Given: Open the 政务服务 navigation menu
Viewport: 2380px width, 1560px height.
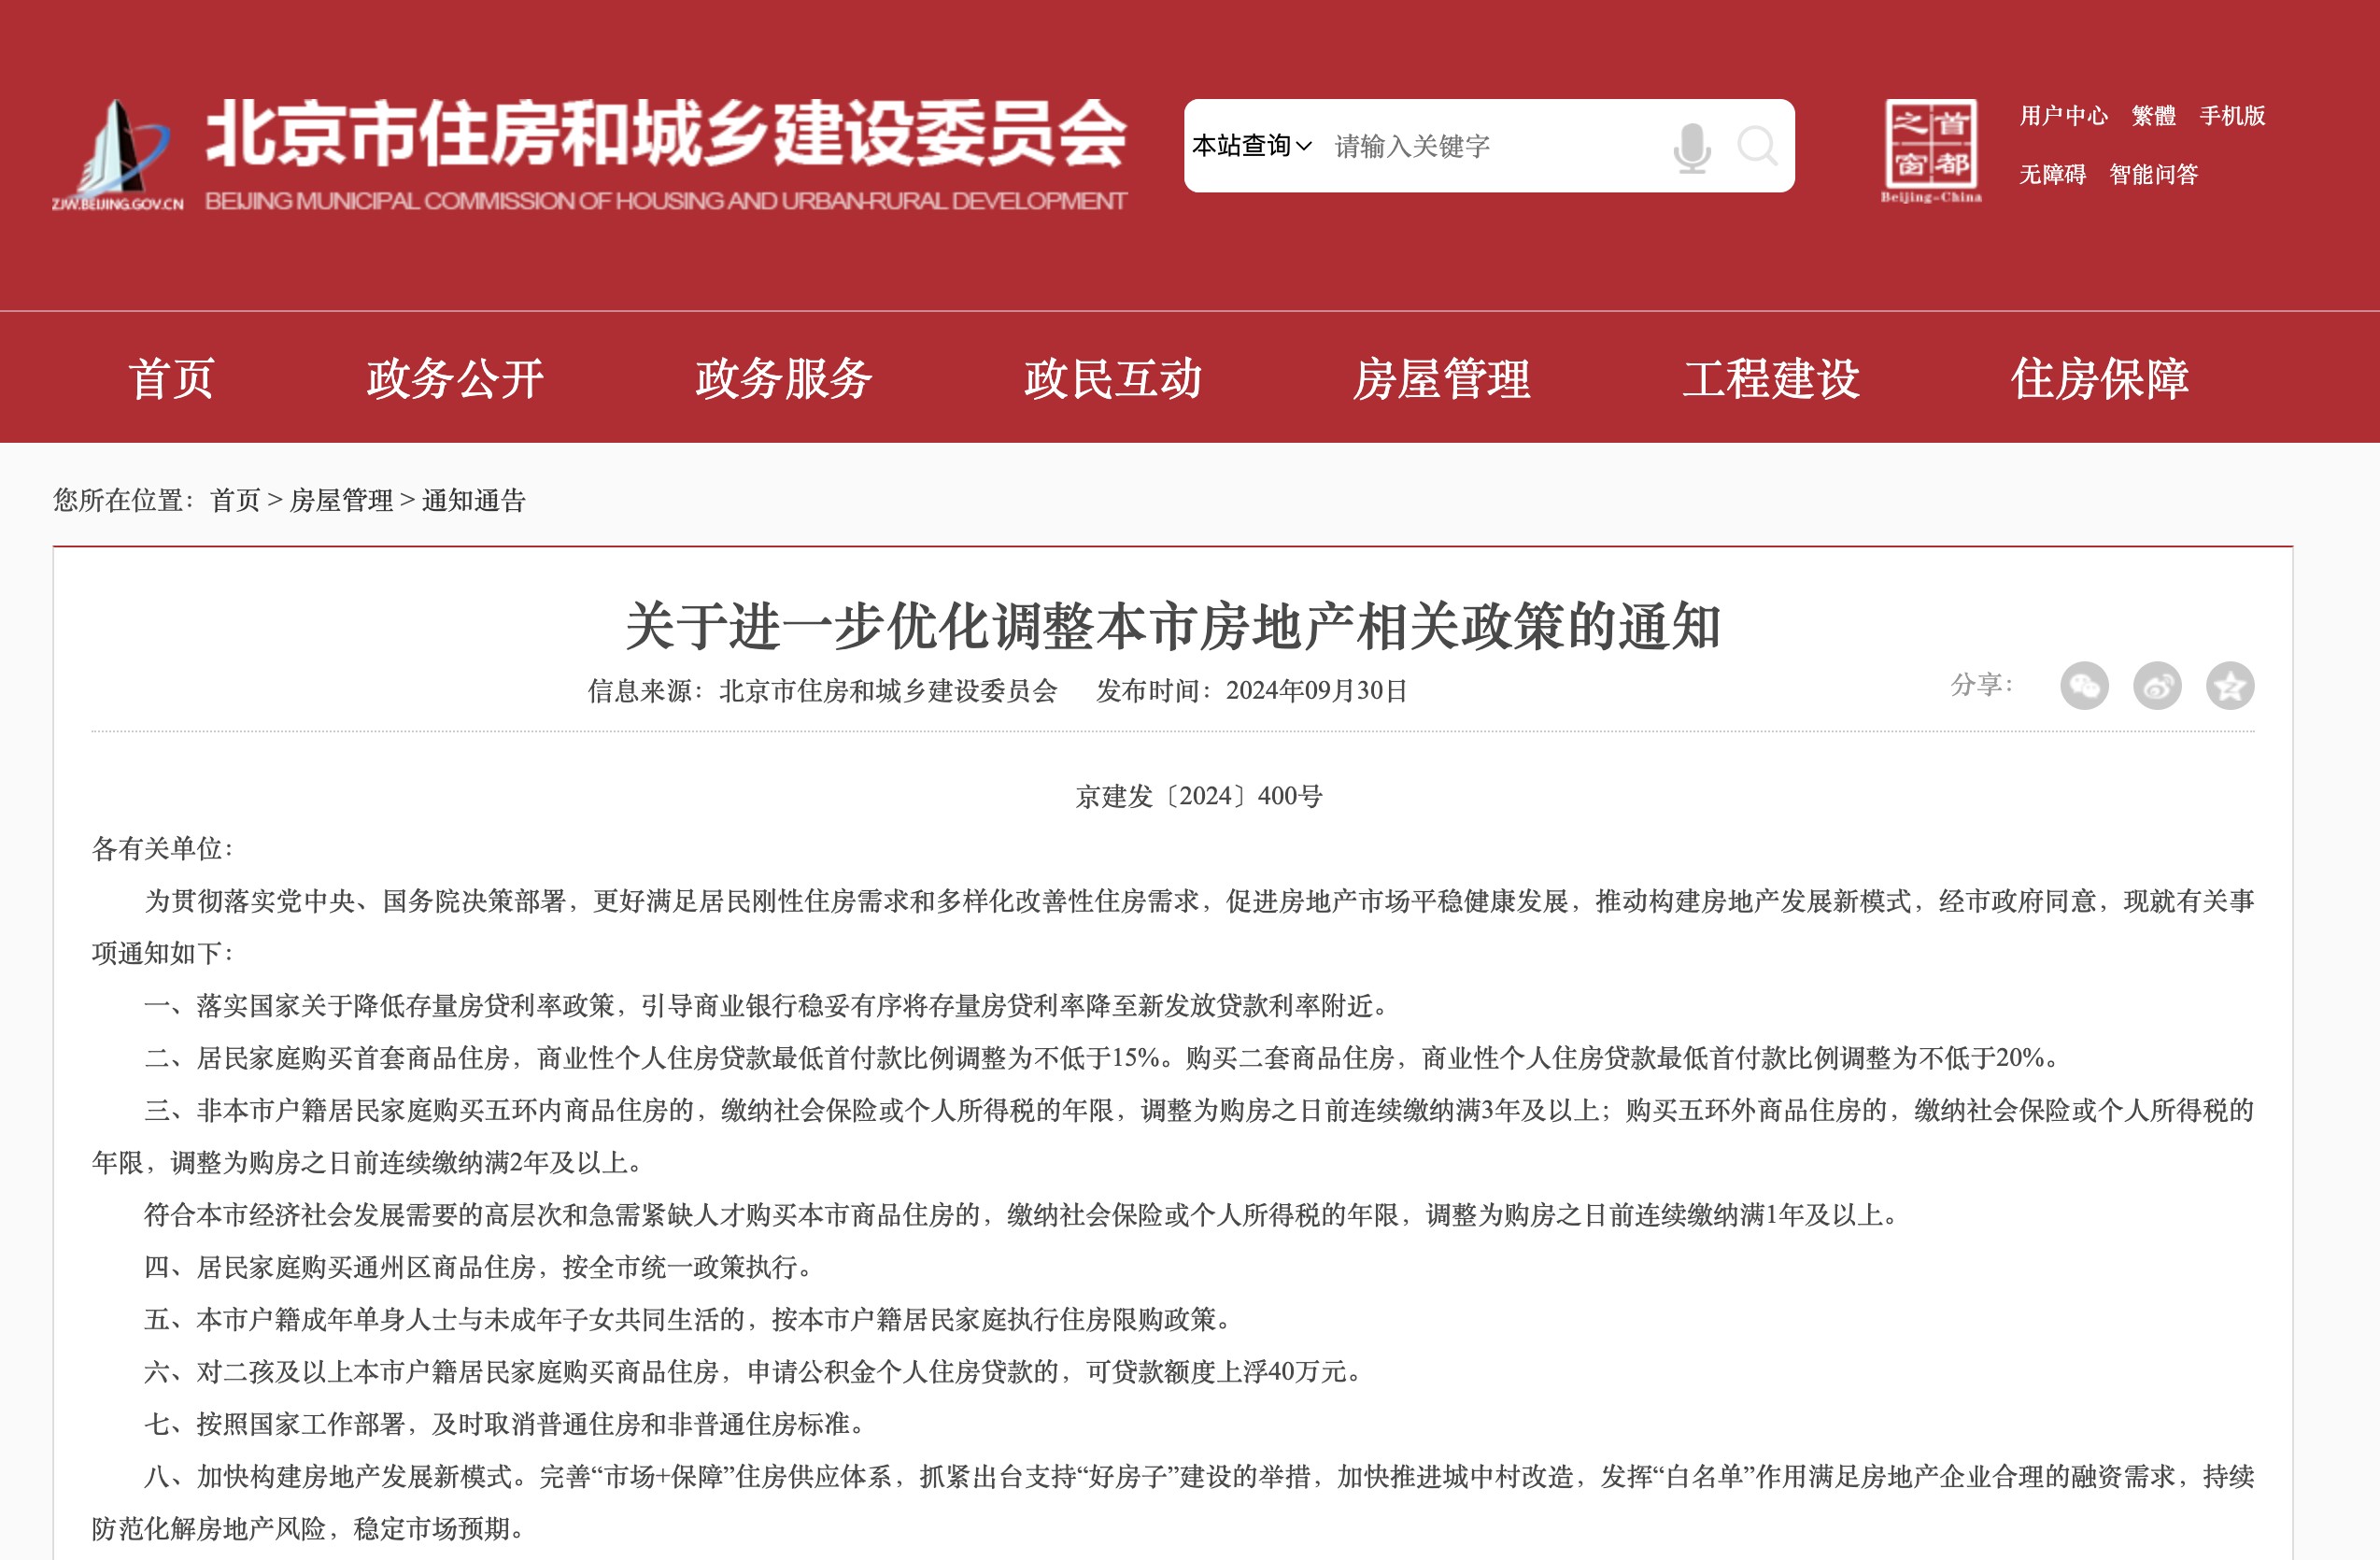Looking at the screenshot, I should [784, 379].
